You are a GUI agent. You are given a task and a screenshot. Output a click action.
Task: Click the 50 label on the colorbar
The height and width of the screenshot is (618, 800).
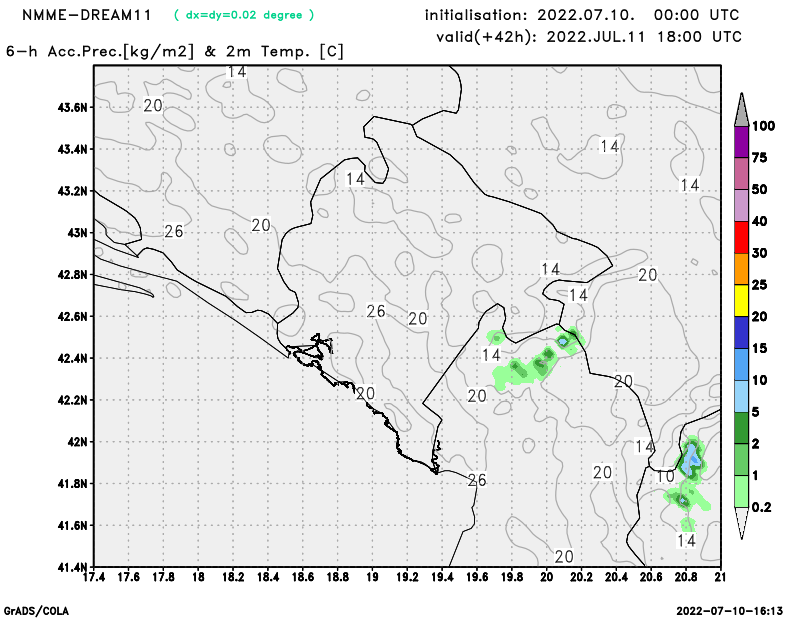(760, 189)
